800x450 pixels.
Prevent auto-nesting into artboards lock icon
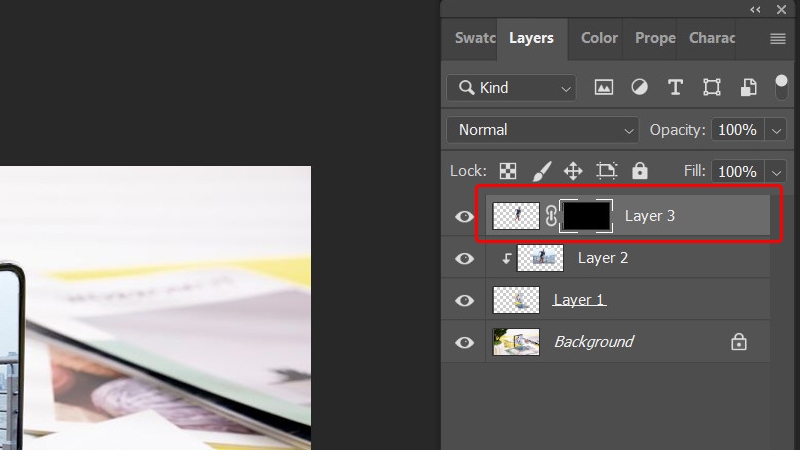[x=607, y=171]
